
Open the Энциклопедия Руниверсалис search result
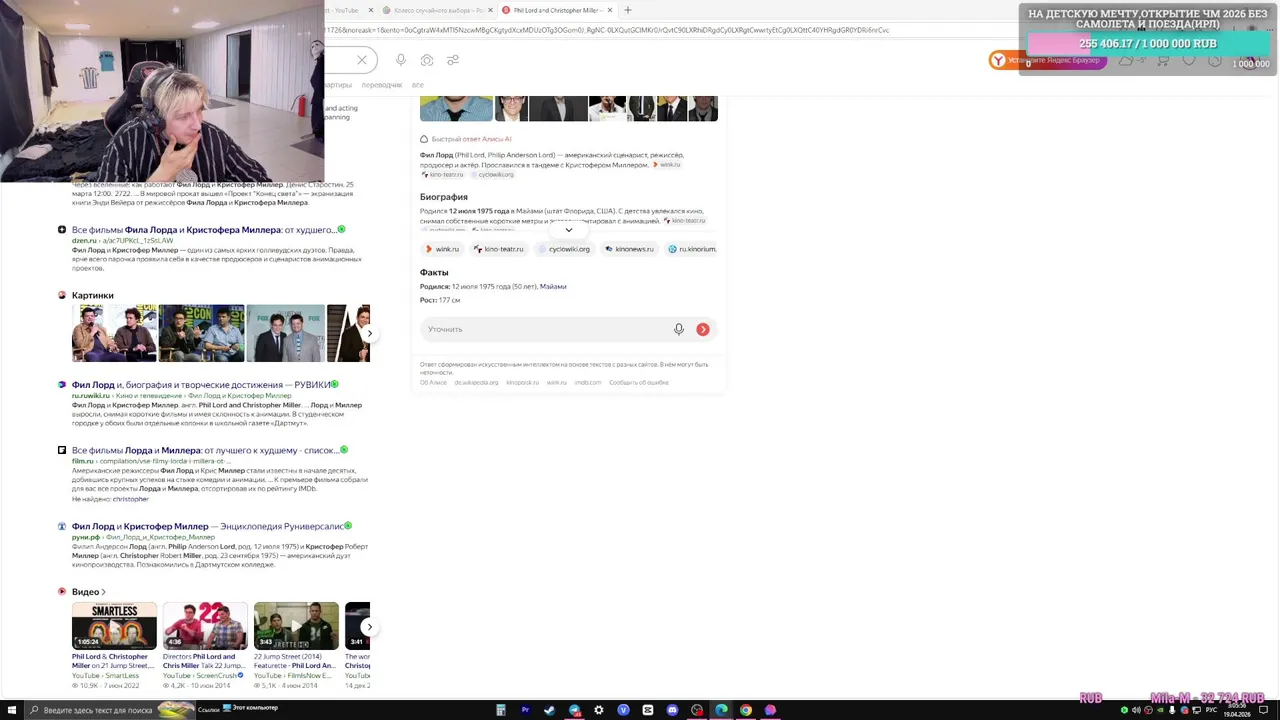pyautogui.click(x=207, y=526)
